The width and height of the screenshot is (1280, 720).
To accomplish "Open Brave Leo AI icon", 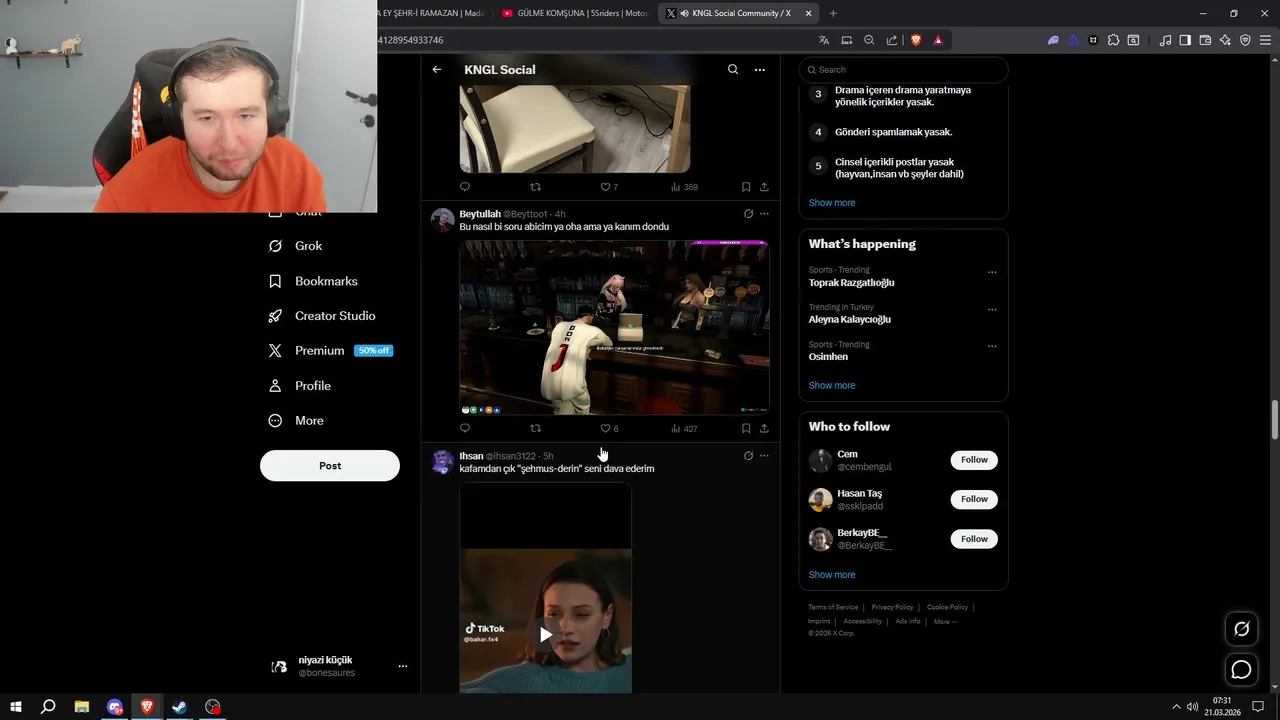I will pos(1225,40).
